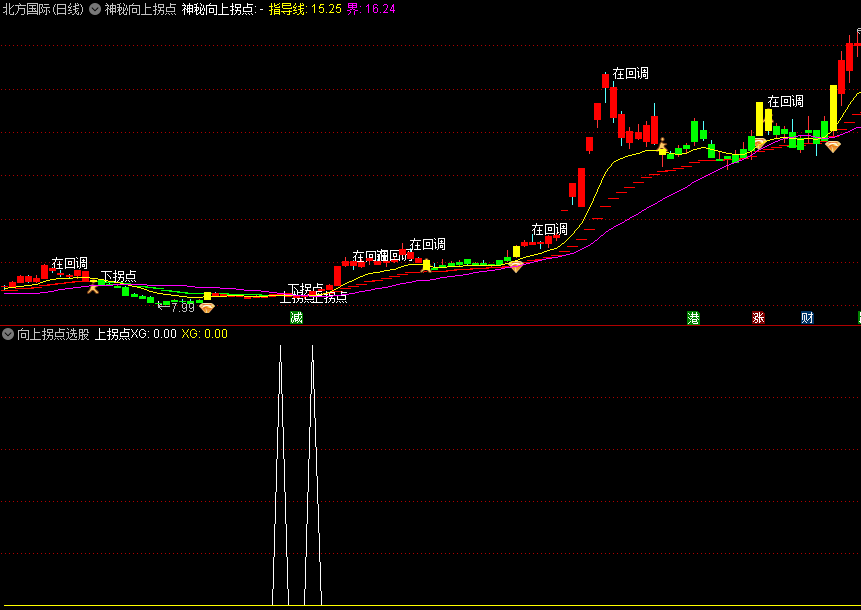Select the yellow baseline in the lower pane
Viewport: 861px width, 610px height.
tap(430, 606)
